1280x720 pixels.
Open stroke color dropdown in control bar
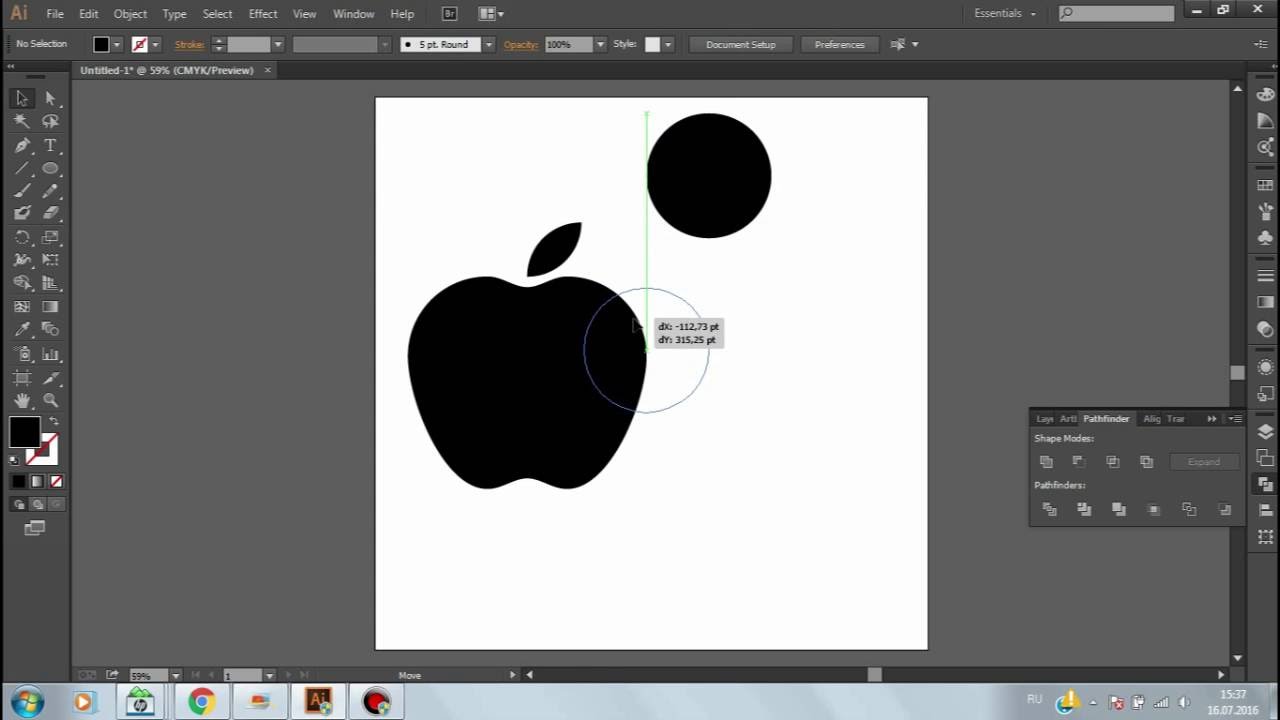[155, 44]
